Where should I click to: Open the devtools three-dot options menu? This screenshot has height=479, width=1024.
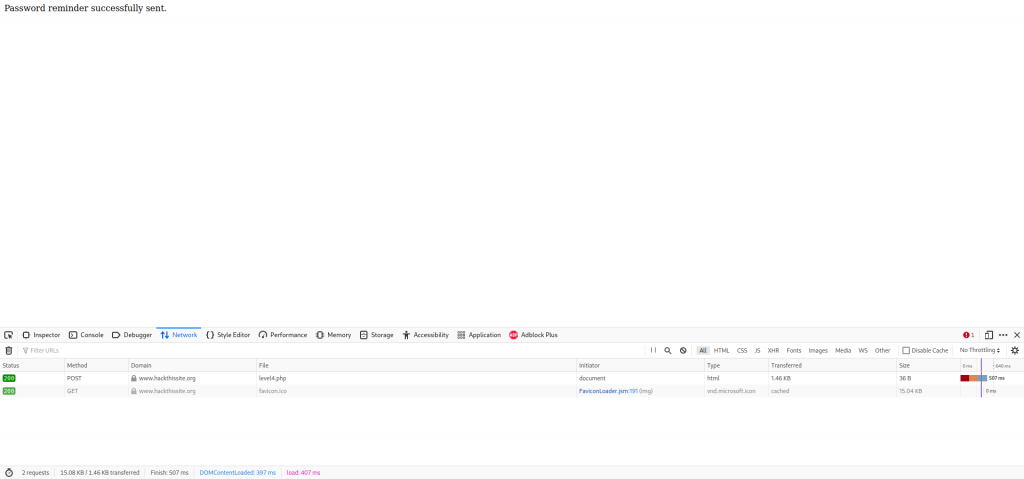point(1003,335)
